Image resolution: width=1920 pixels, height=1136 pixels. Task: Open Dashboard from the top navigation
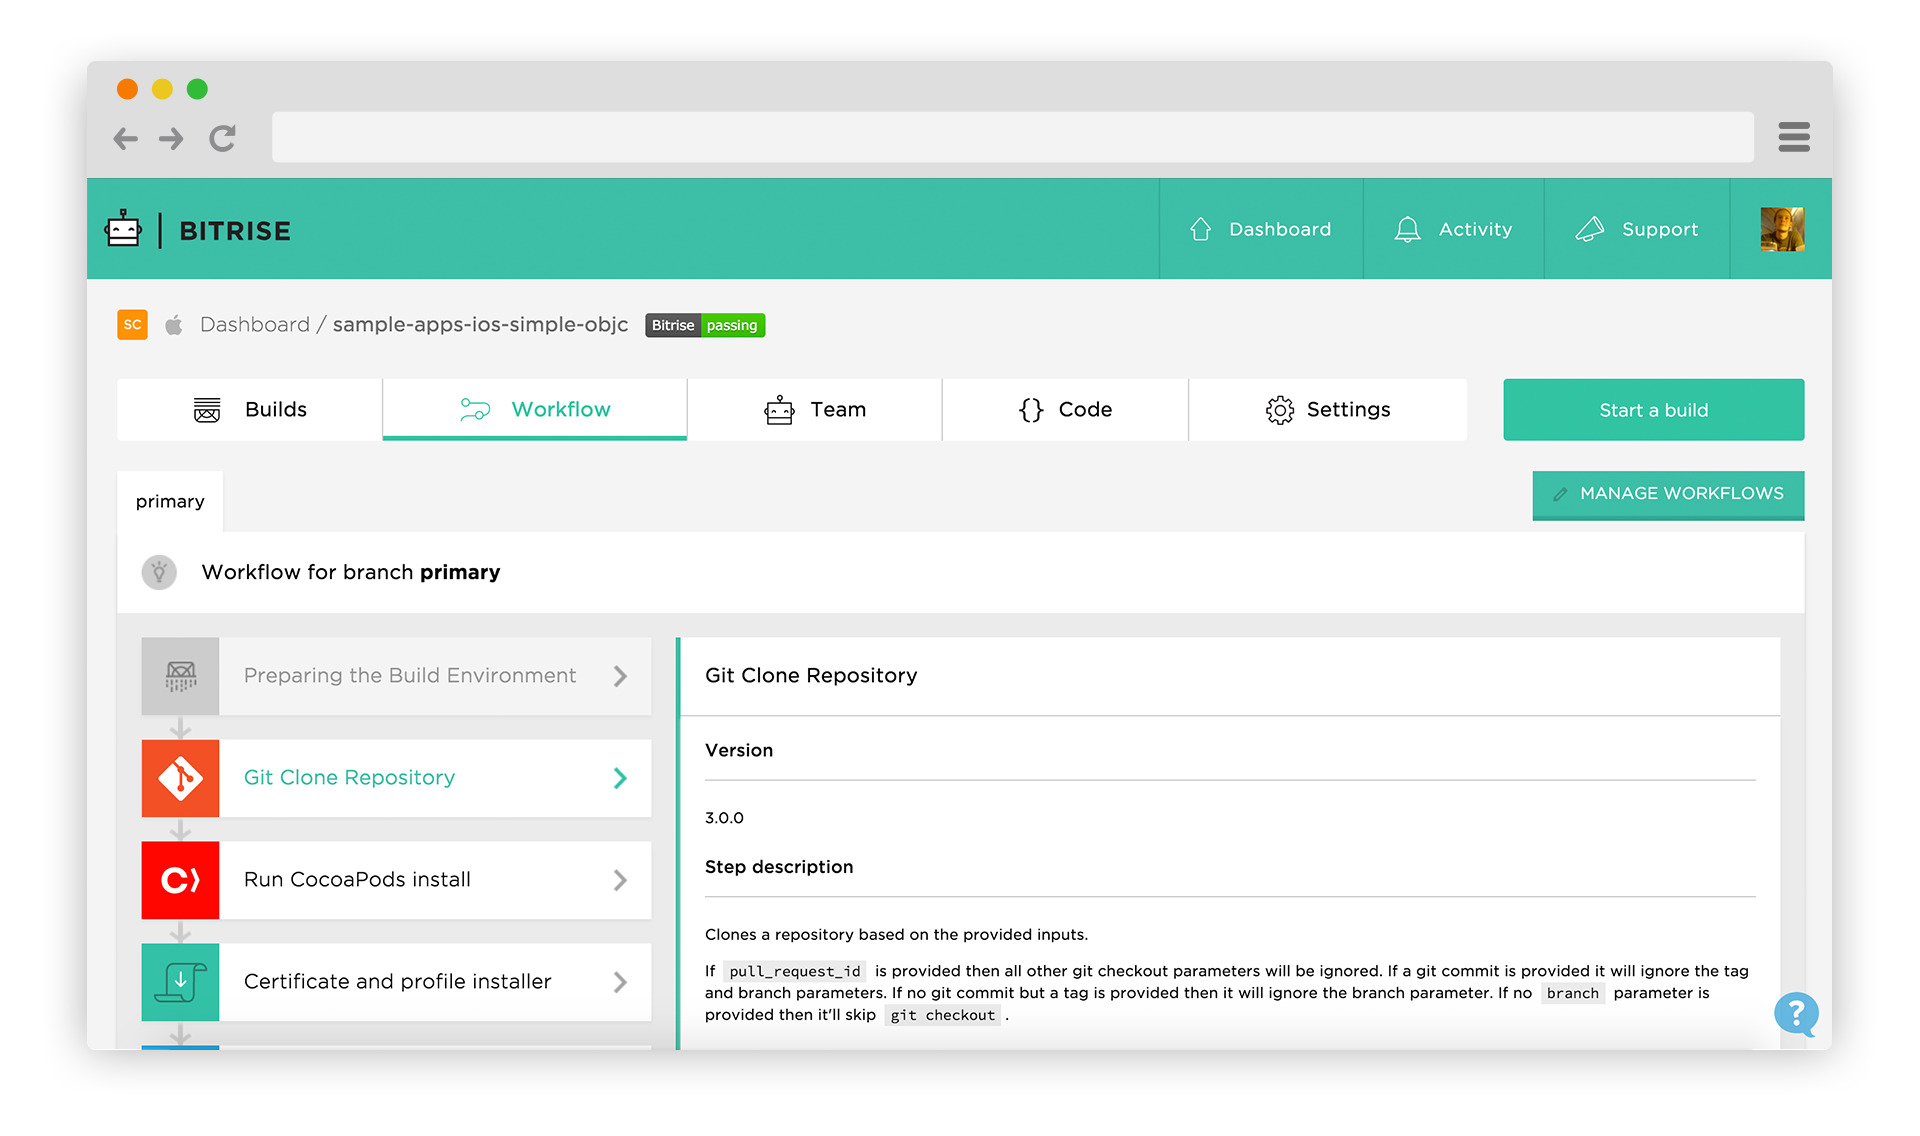point(1260,229)
